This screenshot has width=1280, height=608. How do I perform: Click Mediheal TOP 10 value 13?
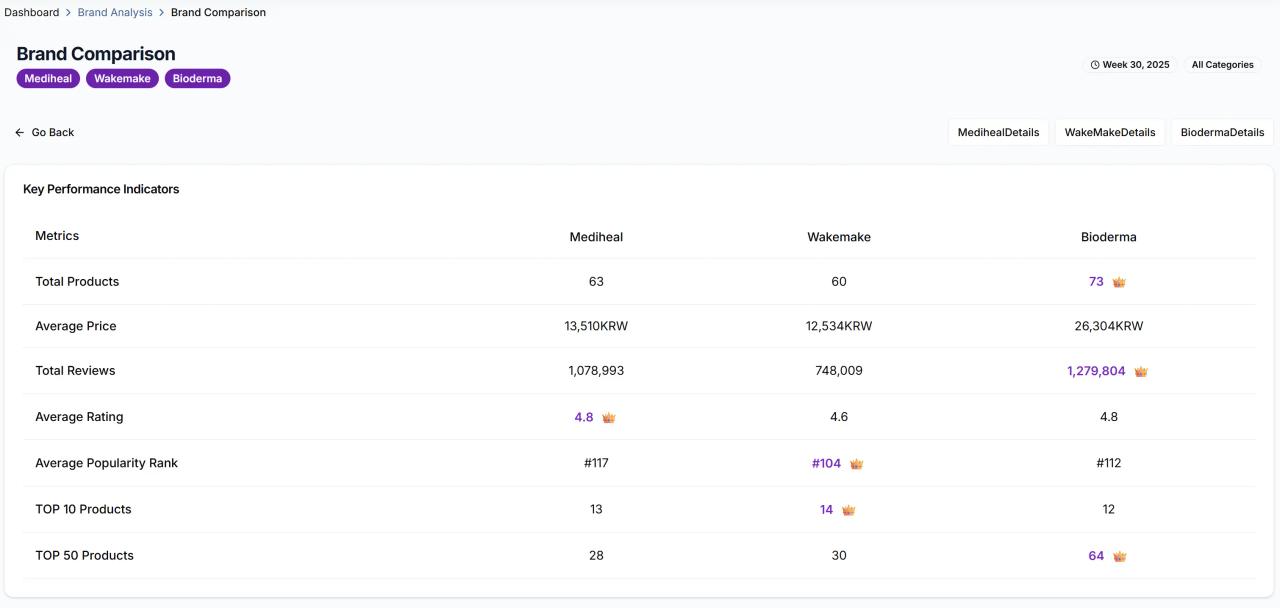coord(596,509)
